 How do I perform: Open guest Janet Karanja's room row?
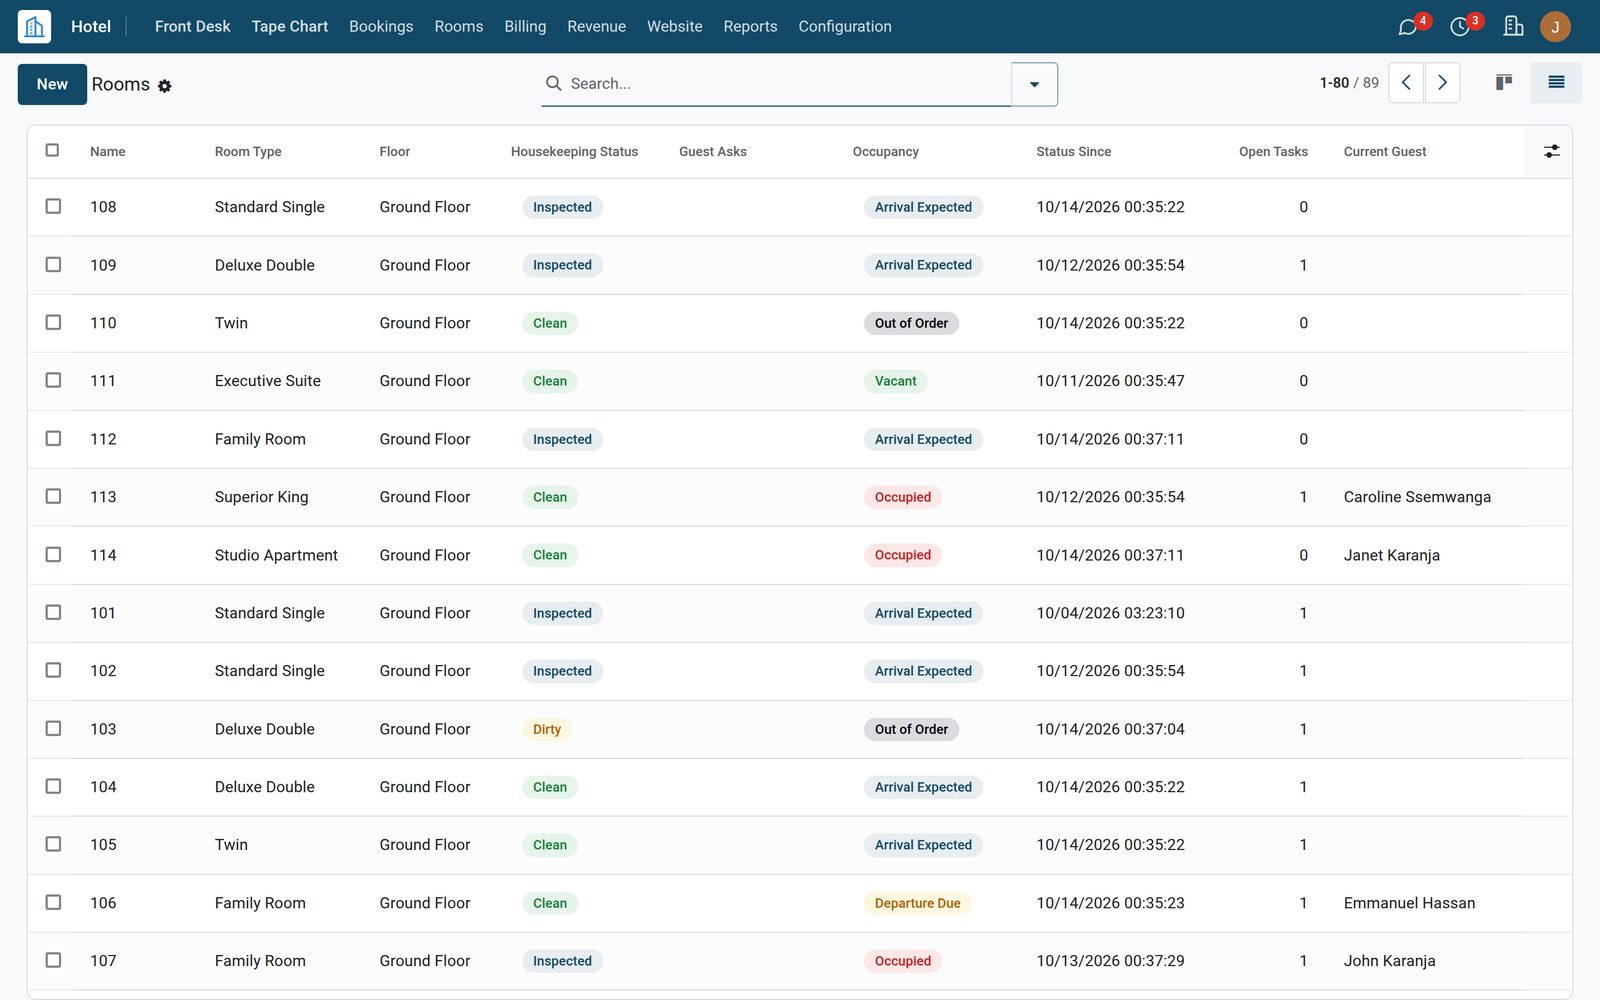tap(799, 555)
